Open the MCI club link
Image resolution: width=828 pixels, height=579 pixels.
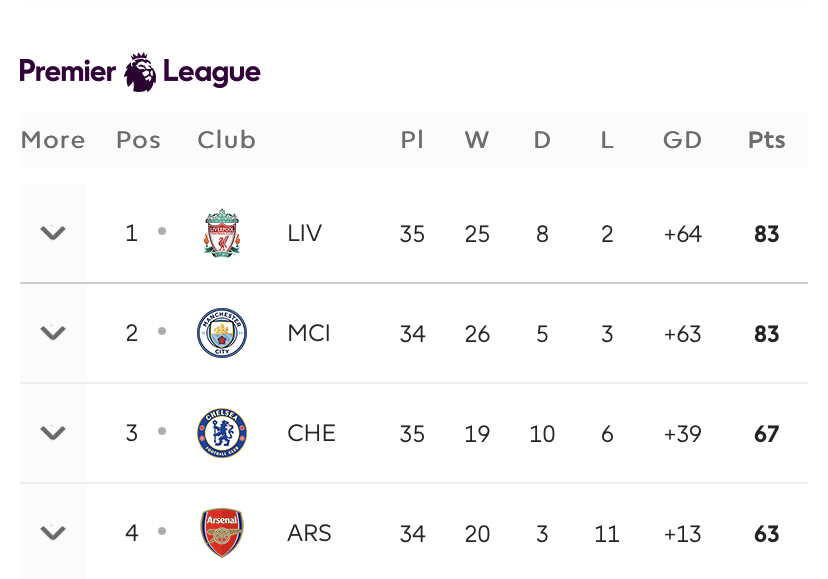309,333
